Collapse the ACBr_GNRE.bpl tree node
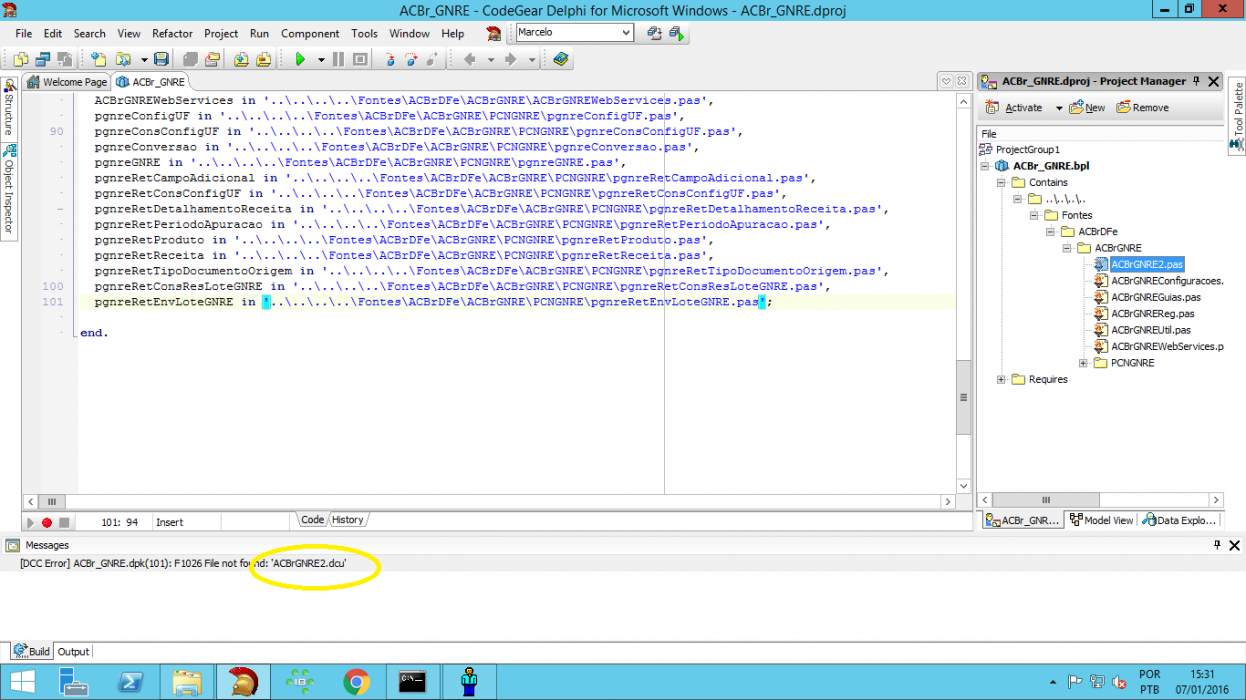 tap(986, 166)
